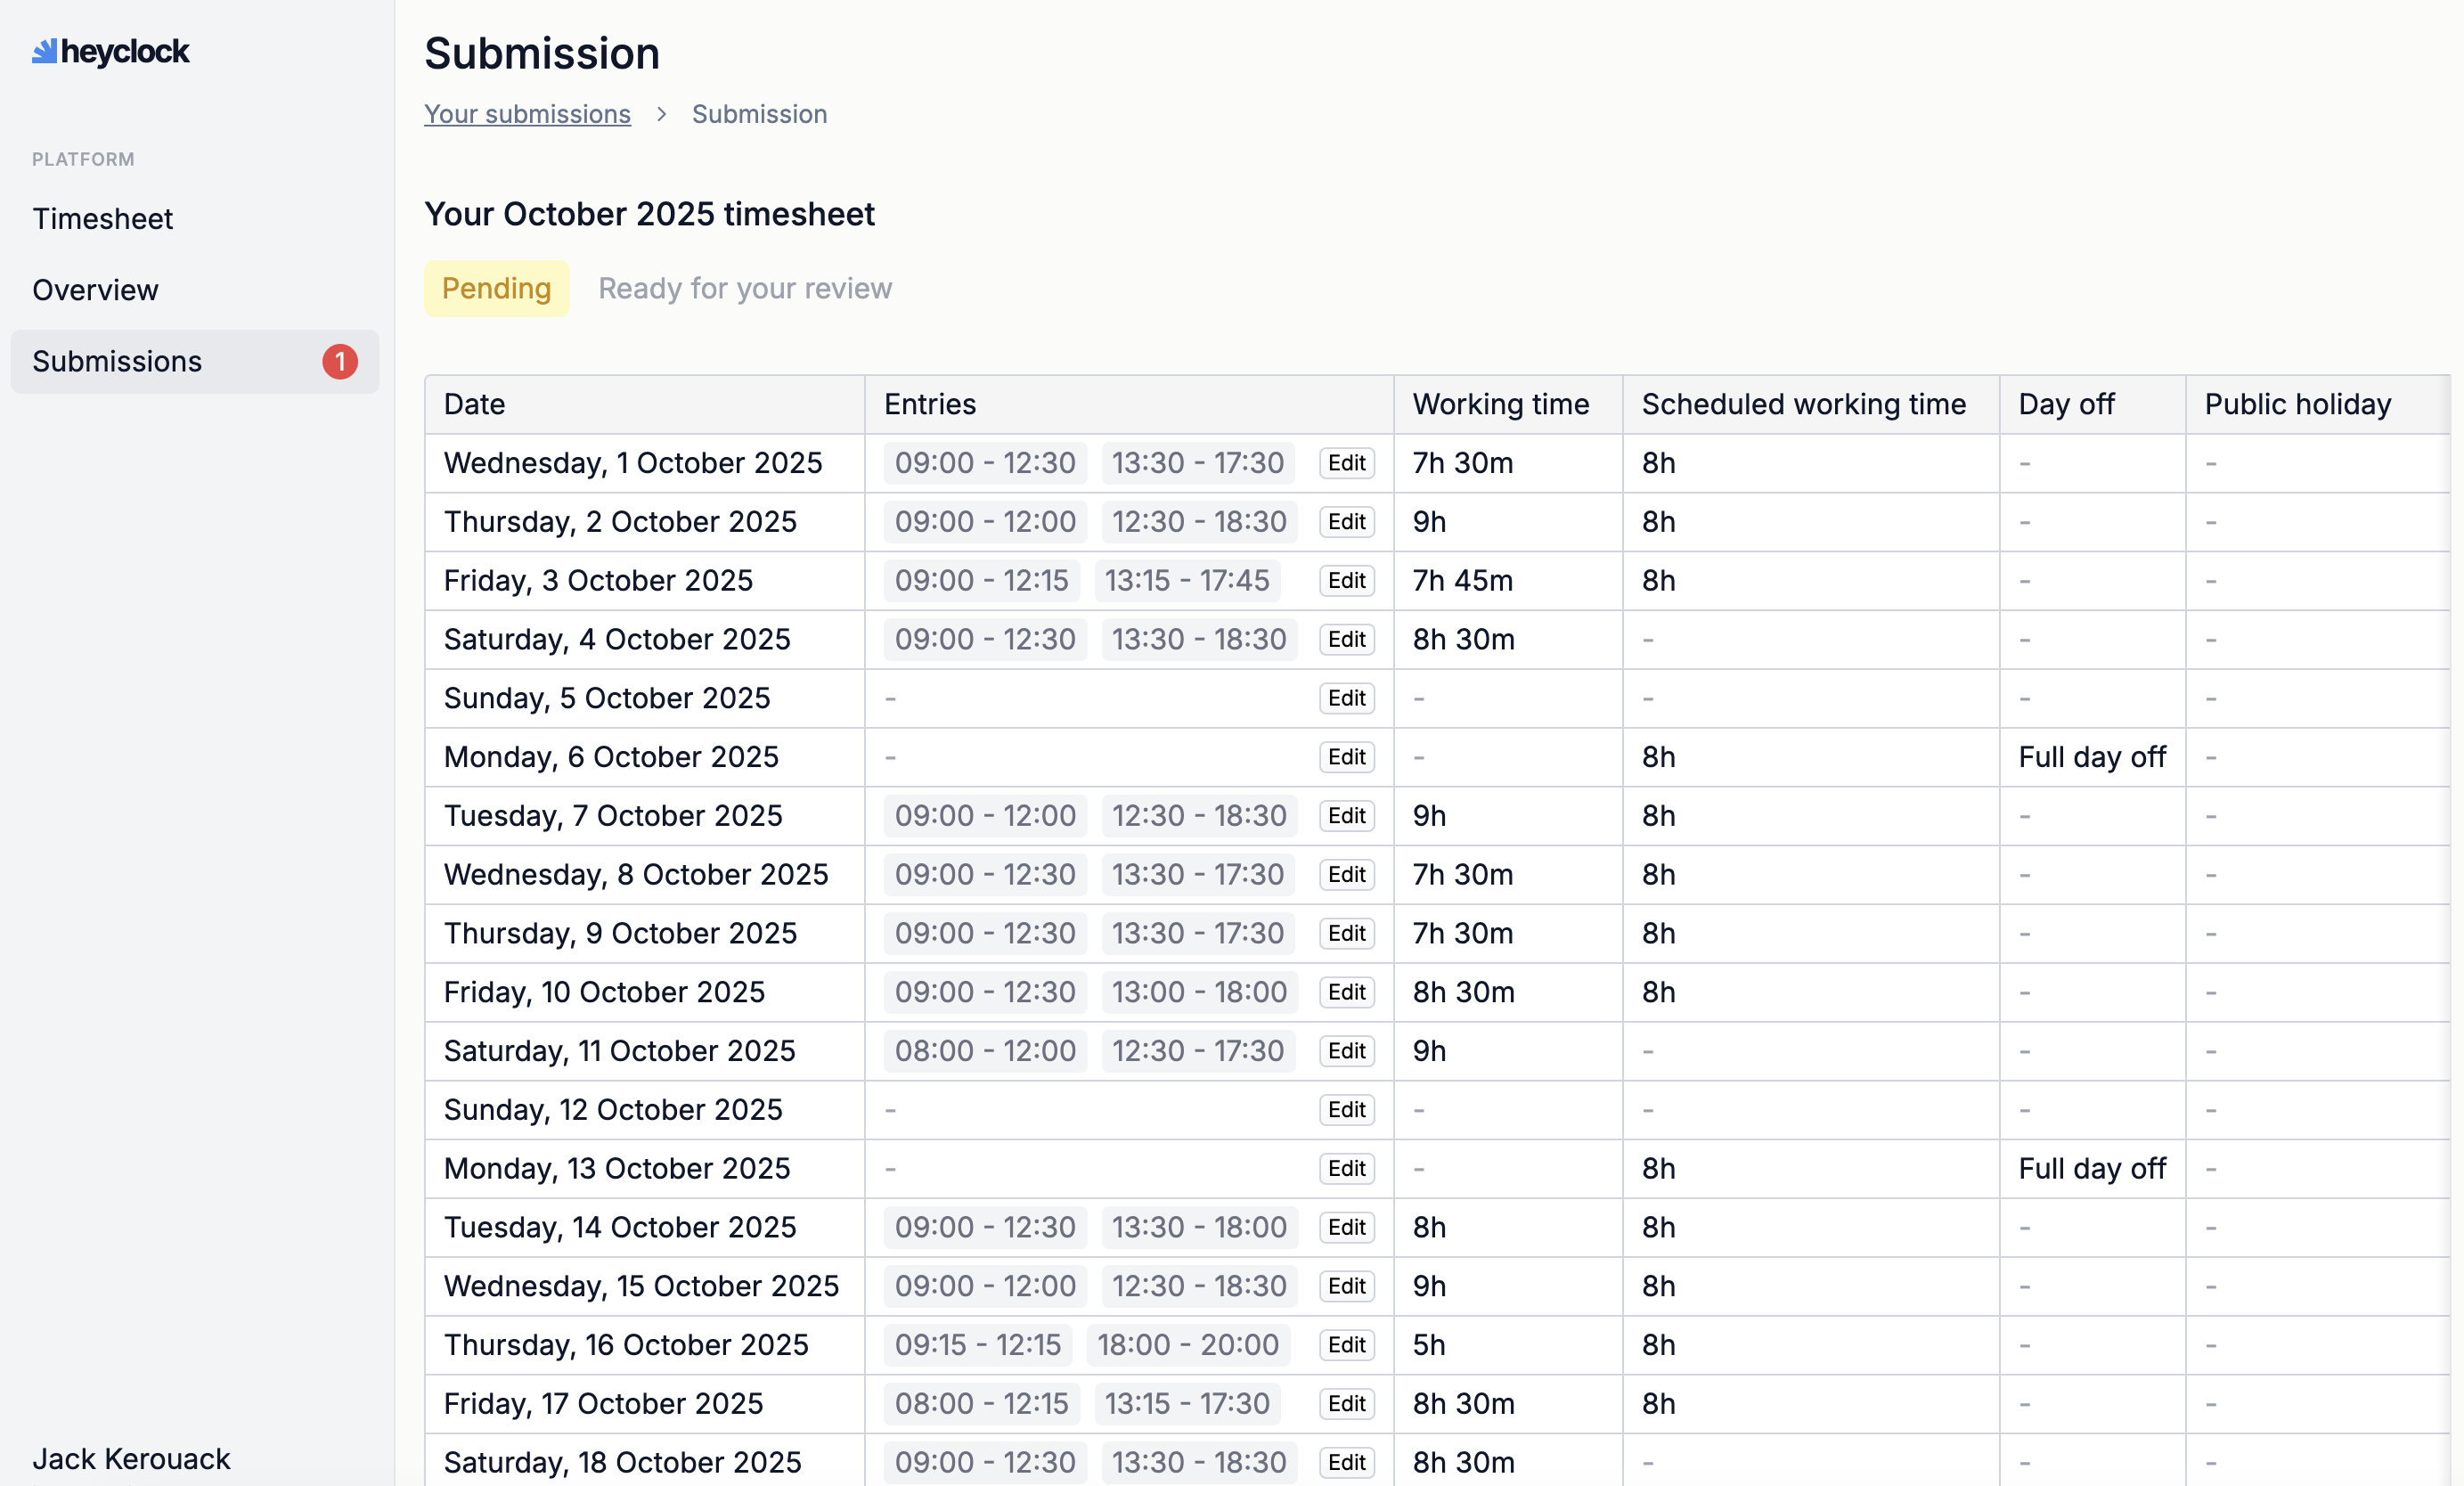The width and height of the screenshot is (2464, 1486).
Task: Click the Jack Kerouack user name
Action: click(x=131, y=1459)
